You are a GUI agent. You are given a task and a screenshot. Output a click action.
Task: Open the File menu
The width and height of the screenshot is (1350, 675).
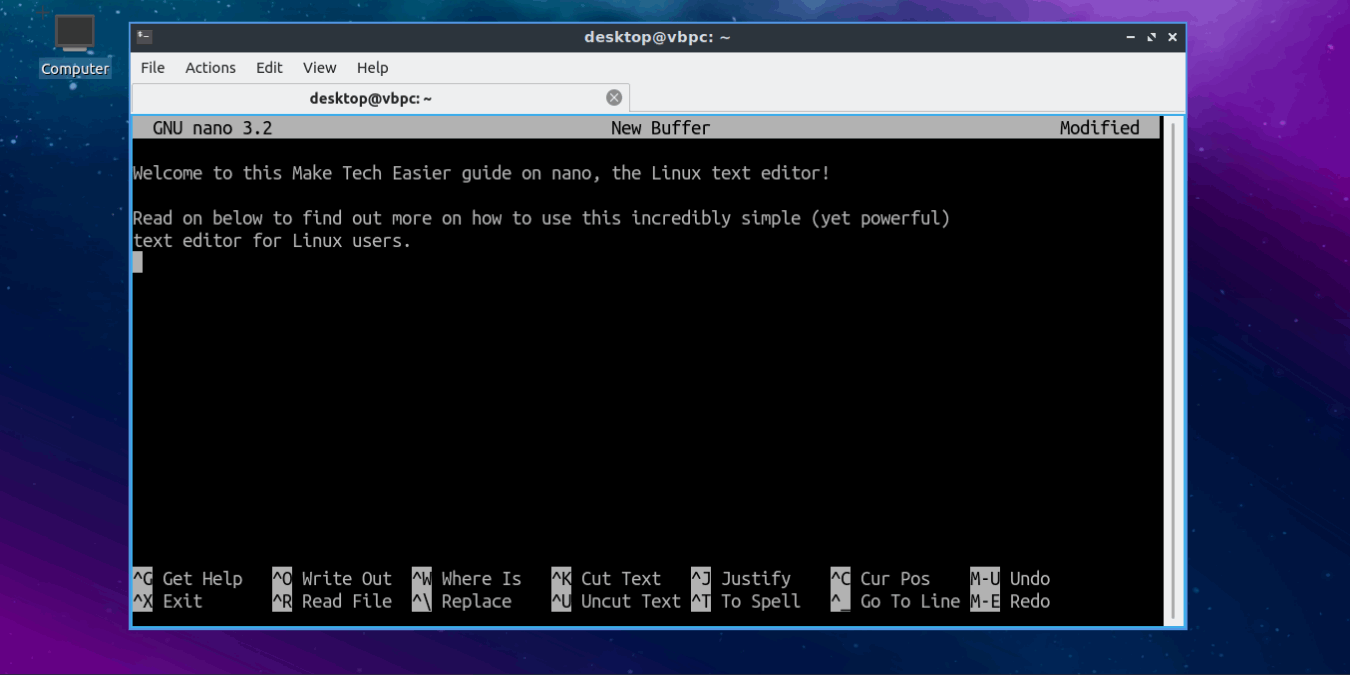tap(152, 67)
